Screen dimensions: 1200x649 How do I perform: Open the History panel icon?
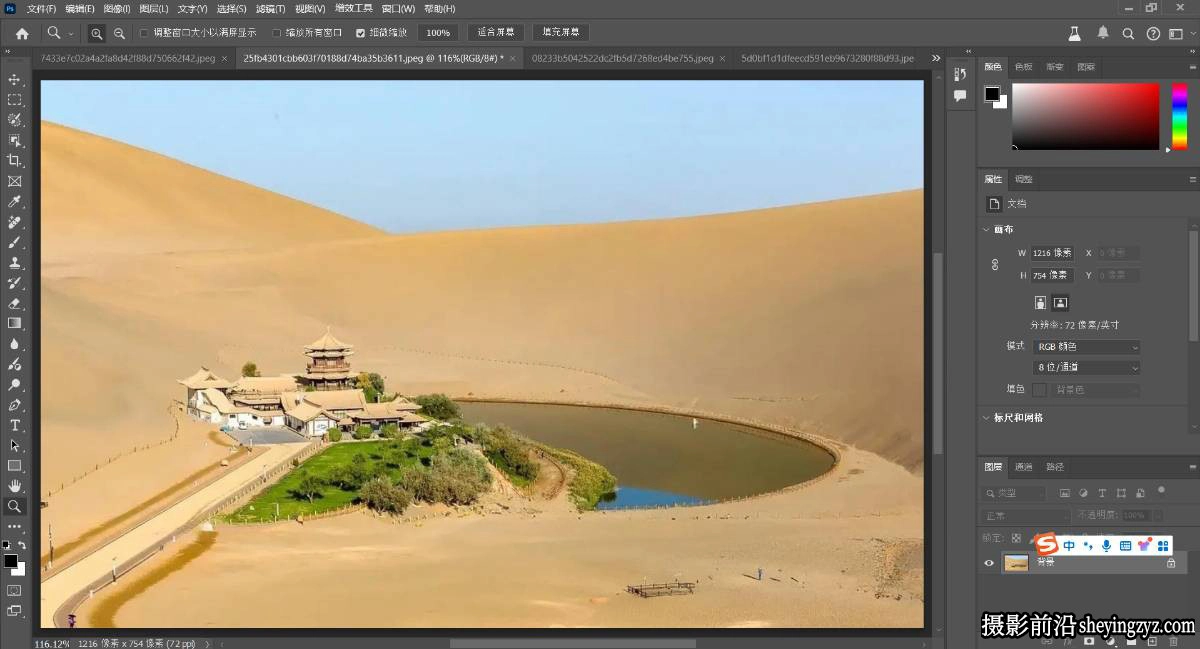click(959, 74)
